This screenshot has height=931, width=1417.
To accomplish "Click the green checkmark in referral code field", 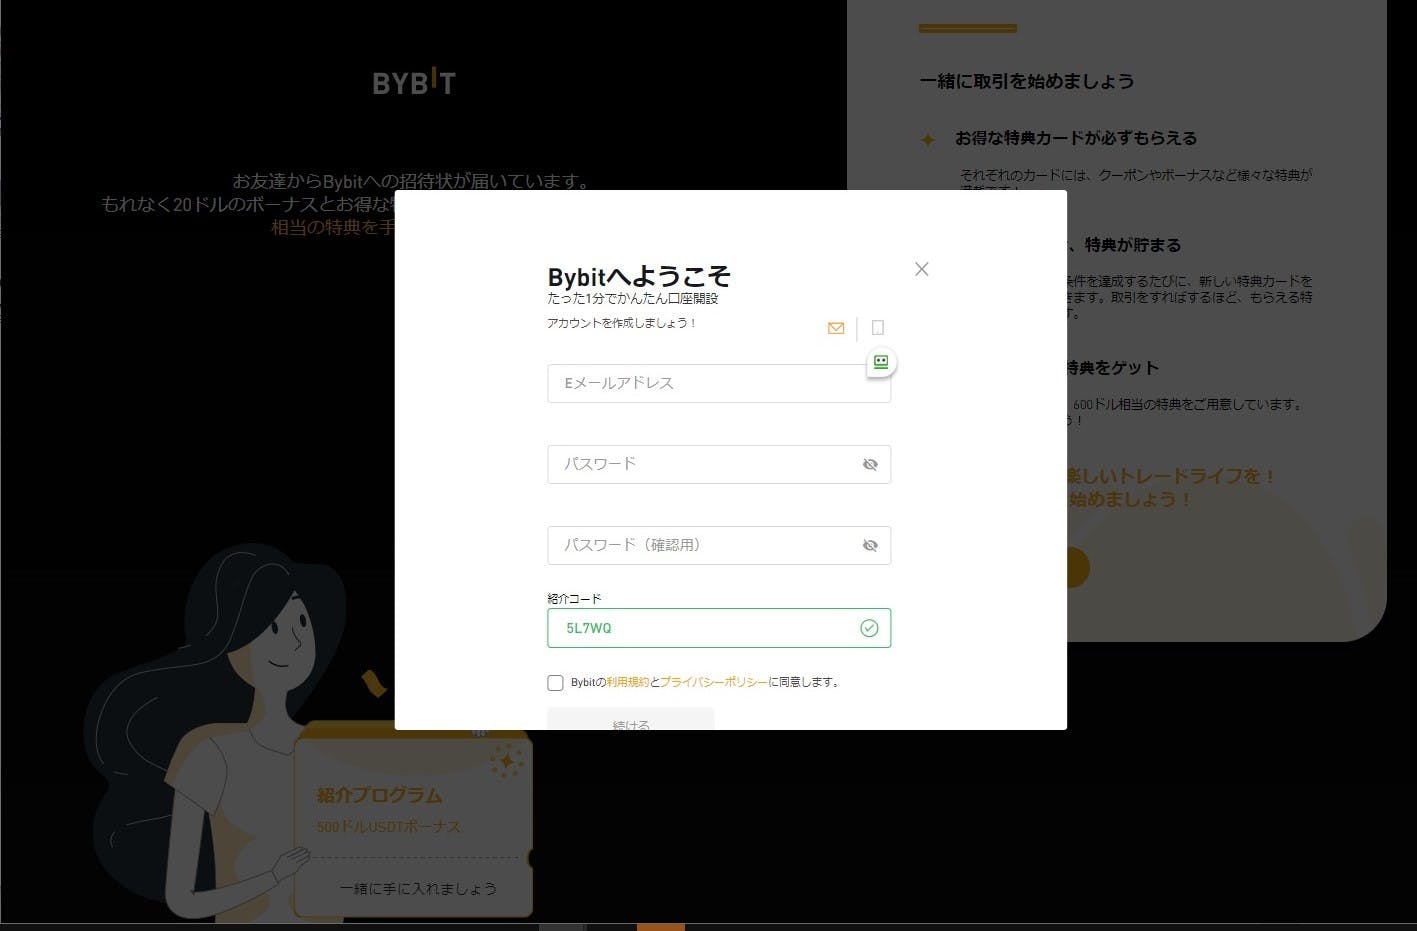I will click(x=869, y=628).
